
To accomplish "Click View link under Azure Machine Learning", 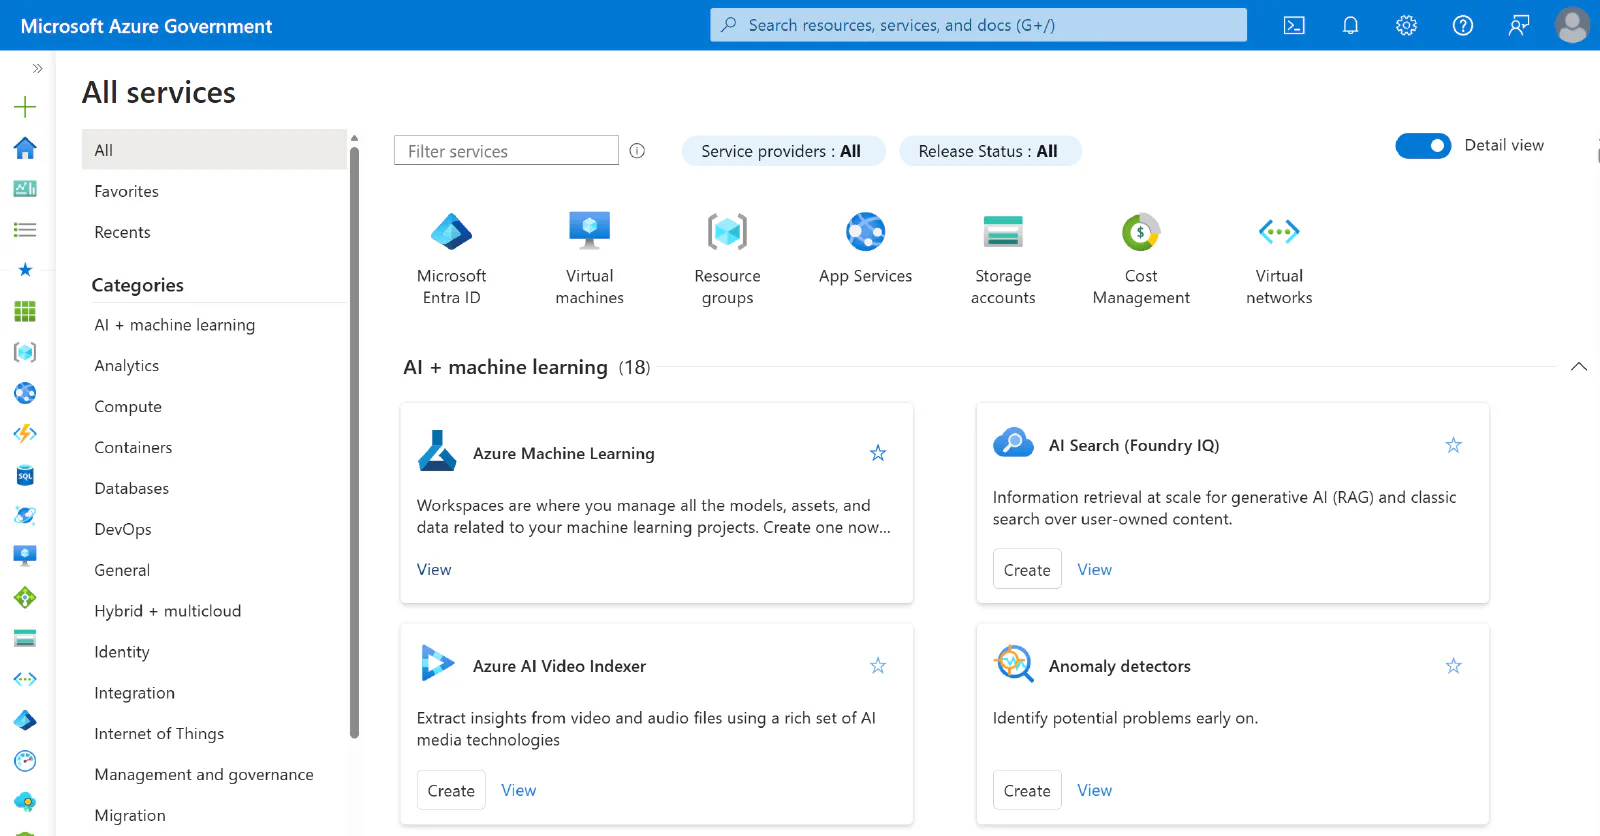I will (434, 569).
